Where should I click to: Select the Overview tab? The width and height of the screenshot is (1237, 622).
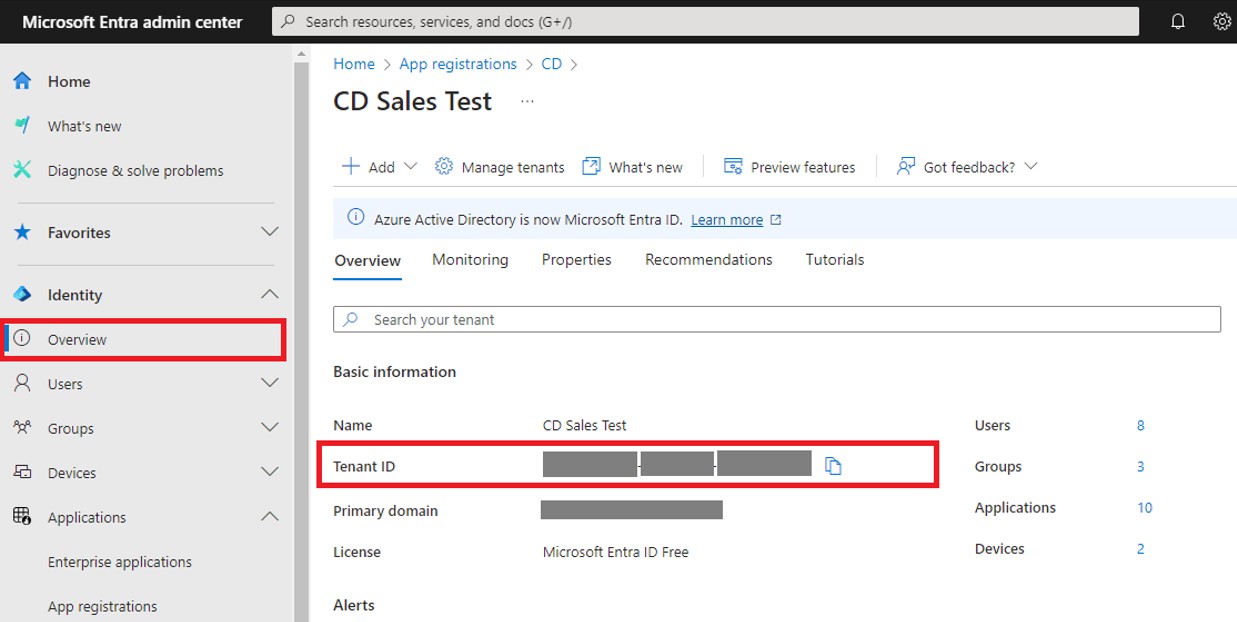(367, 260)
